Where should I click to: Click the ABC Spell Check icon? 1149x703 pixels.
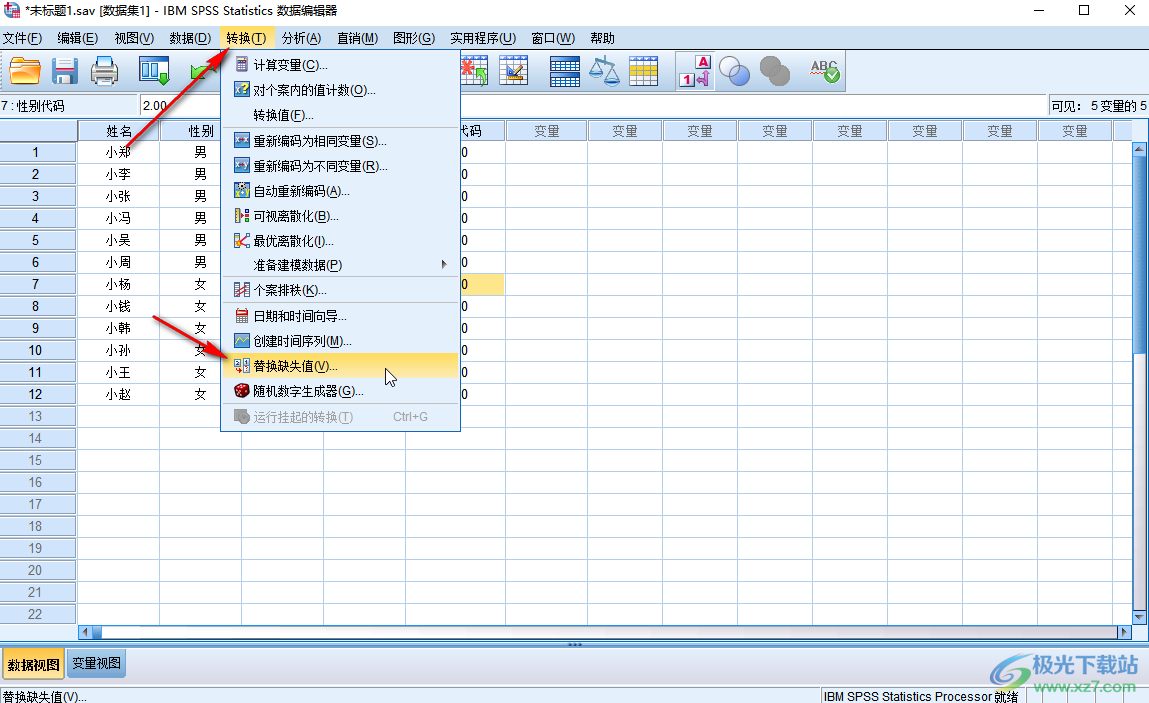point(825,71)
